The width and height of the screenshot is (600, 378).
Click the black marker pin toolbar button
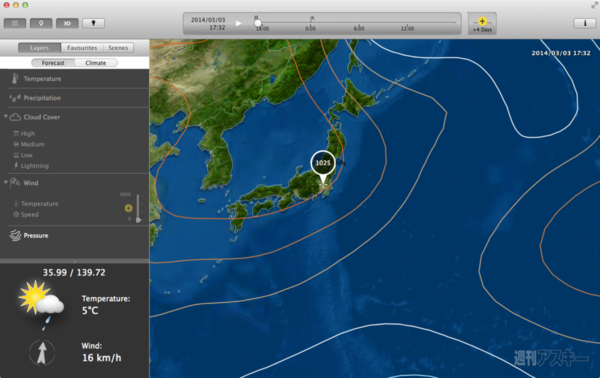click(x=93, y=23)
